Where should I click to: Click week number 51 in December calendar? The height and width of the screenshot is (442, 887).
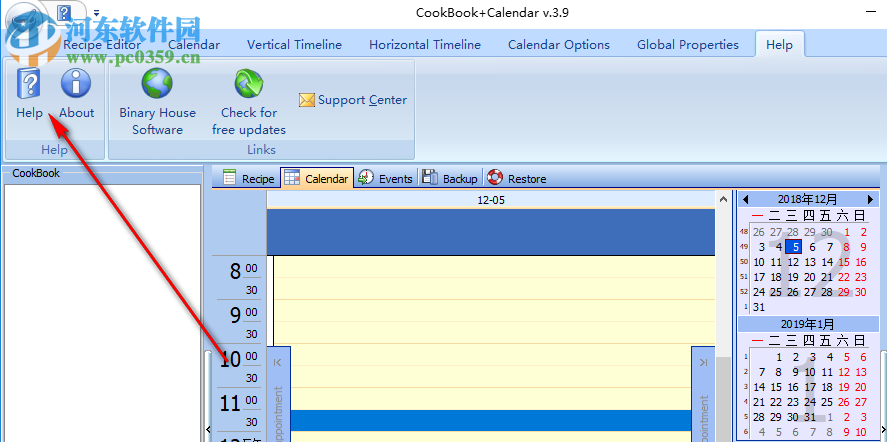point(743,277)
